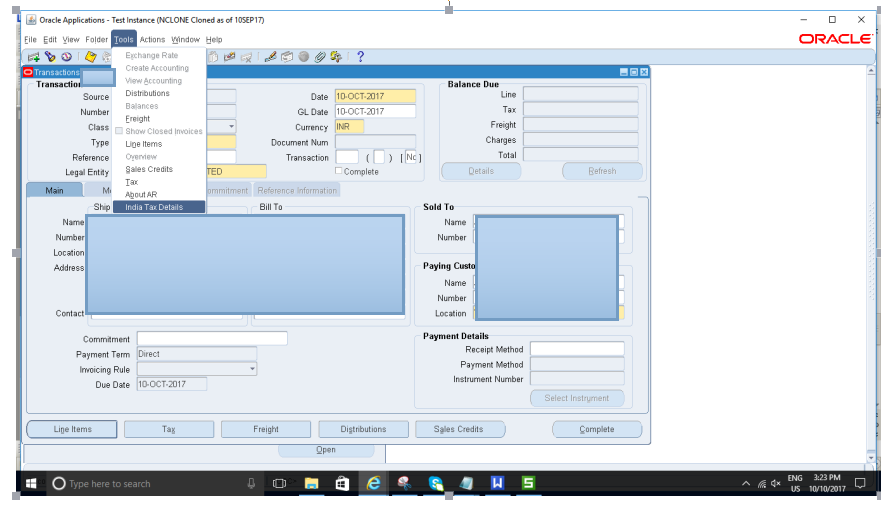Open Task View on the taskbar
This screenshot has width=881, height=512.
279,483
